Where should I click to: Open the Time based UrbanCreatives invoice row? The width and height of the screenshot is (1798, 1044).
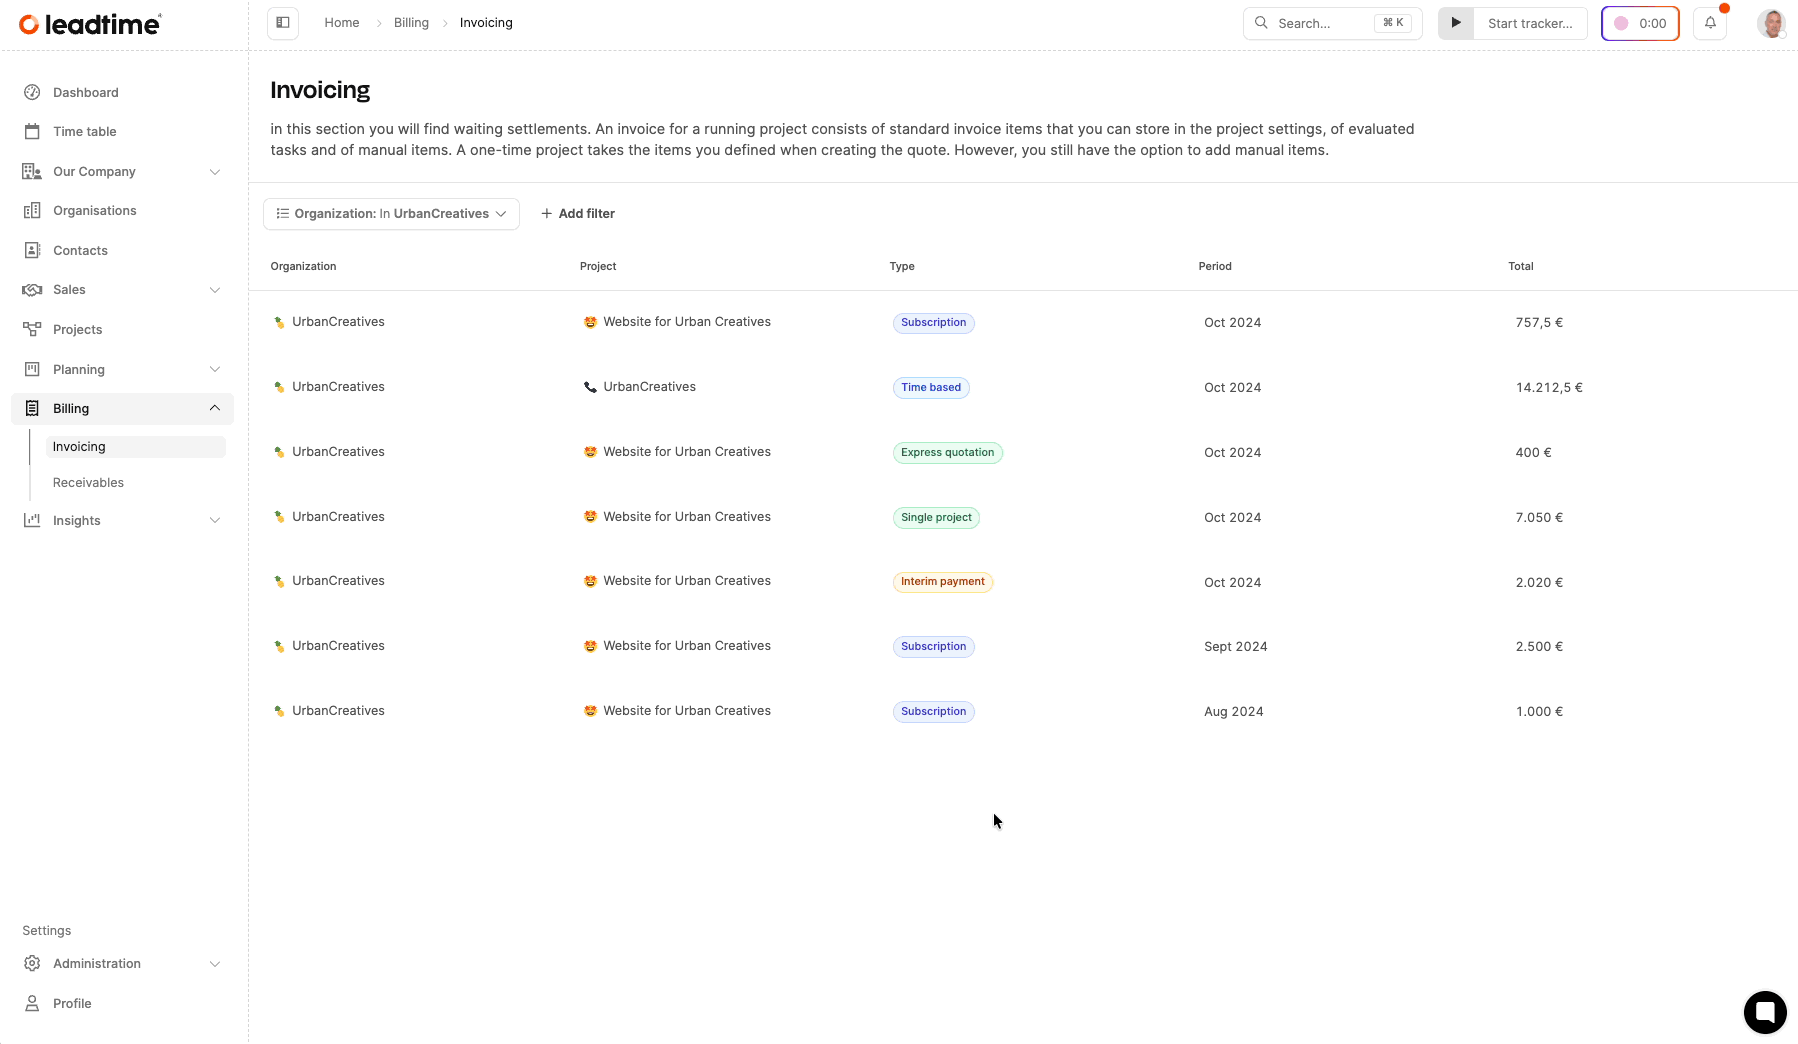(x=930, y=388)
